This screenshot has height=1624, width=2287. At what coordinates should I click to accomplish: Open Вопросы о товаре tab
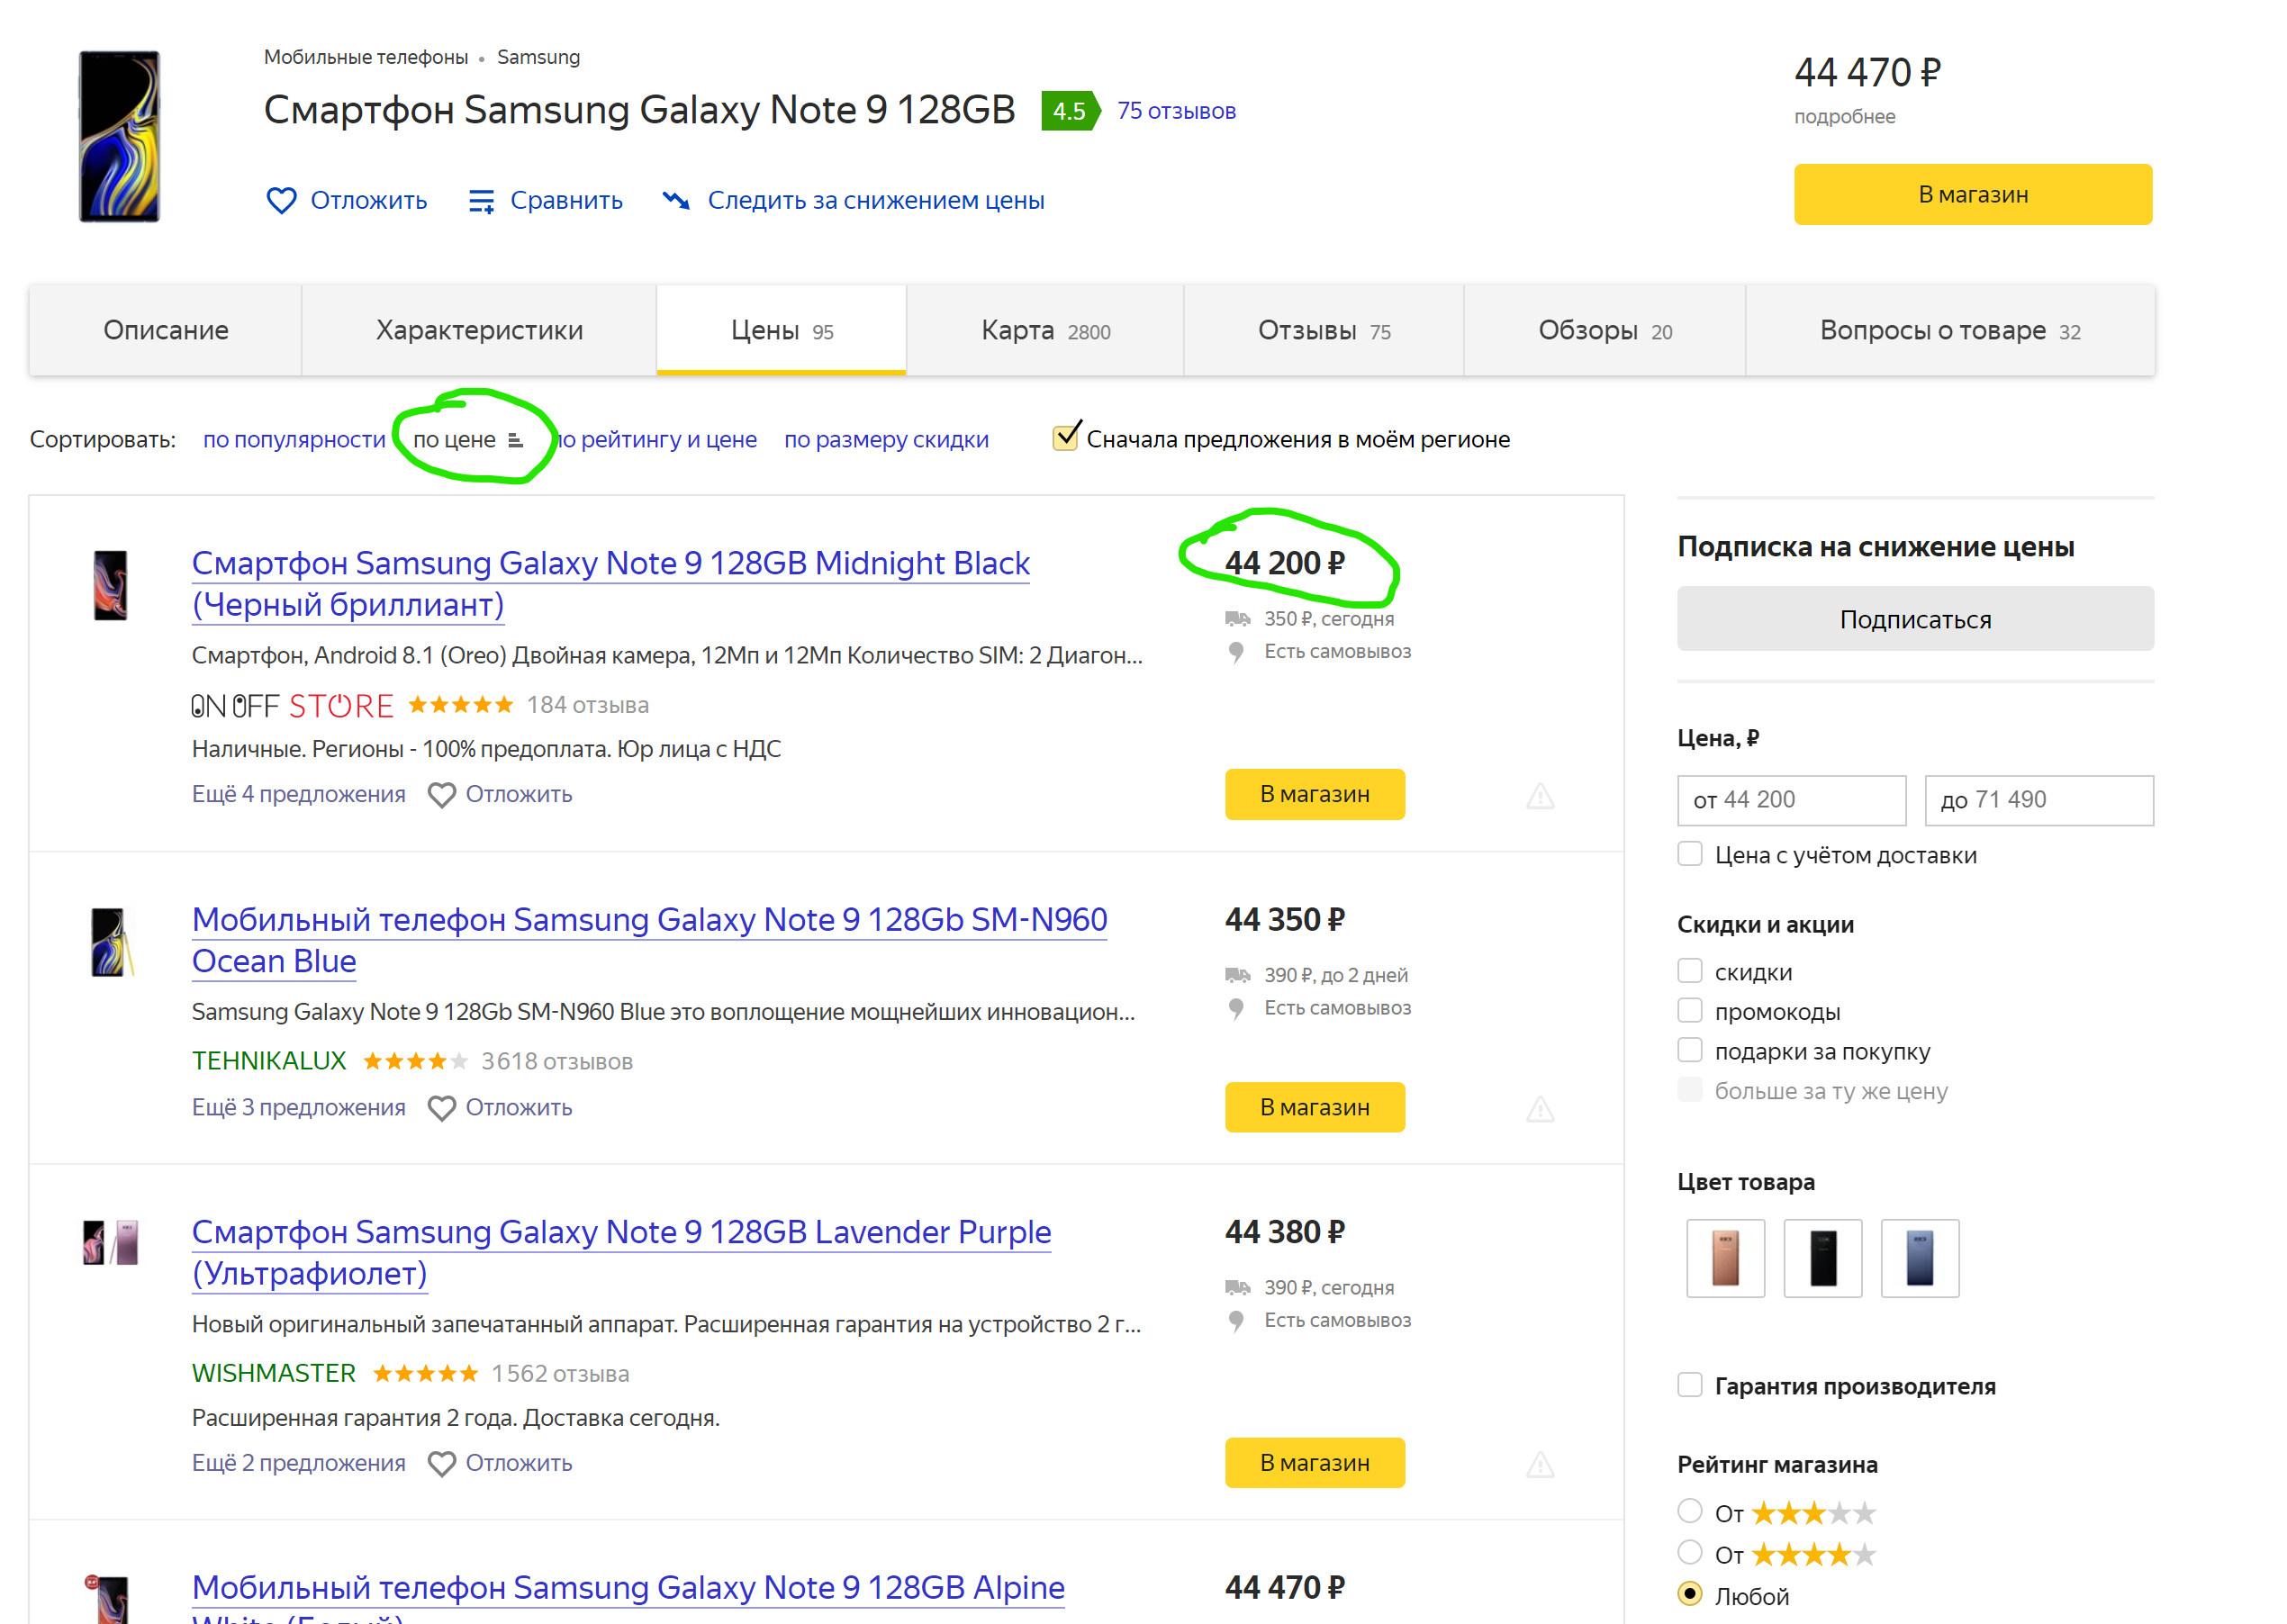point(1950,330)
